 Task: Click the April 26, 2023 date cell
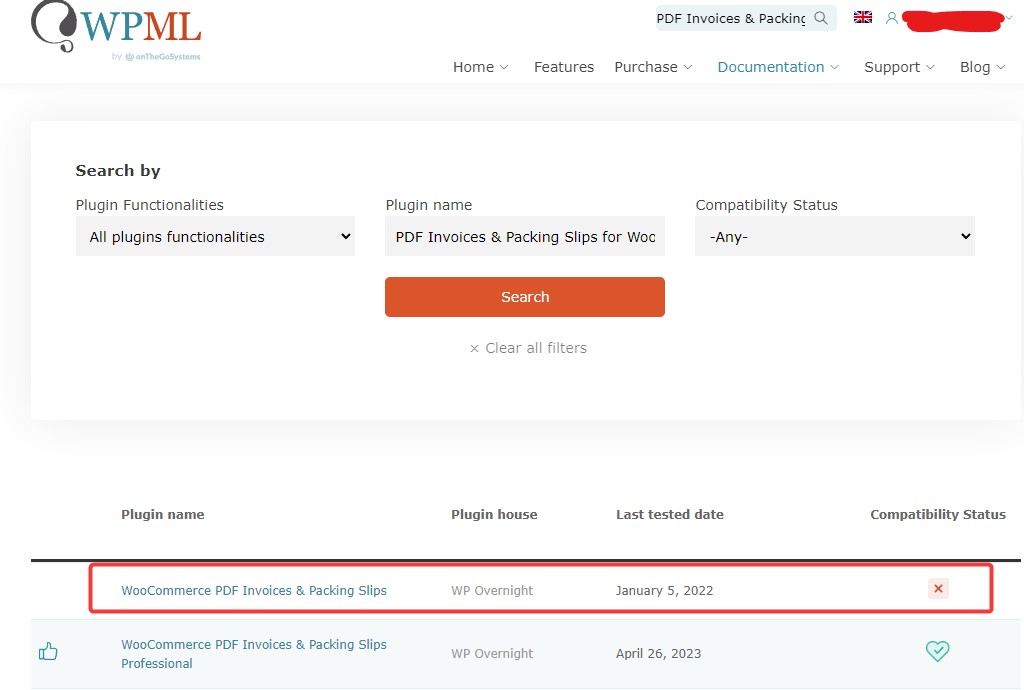(658, 653)
